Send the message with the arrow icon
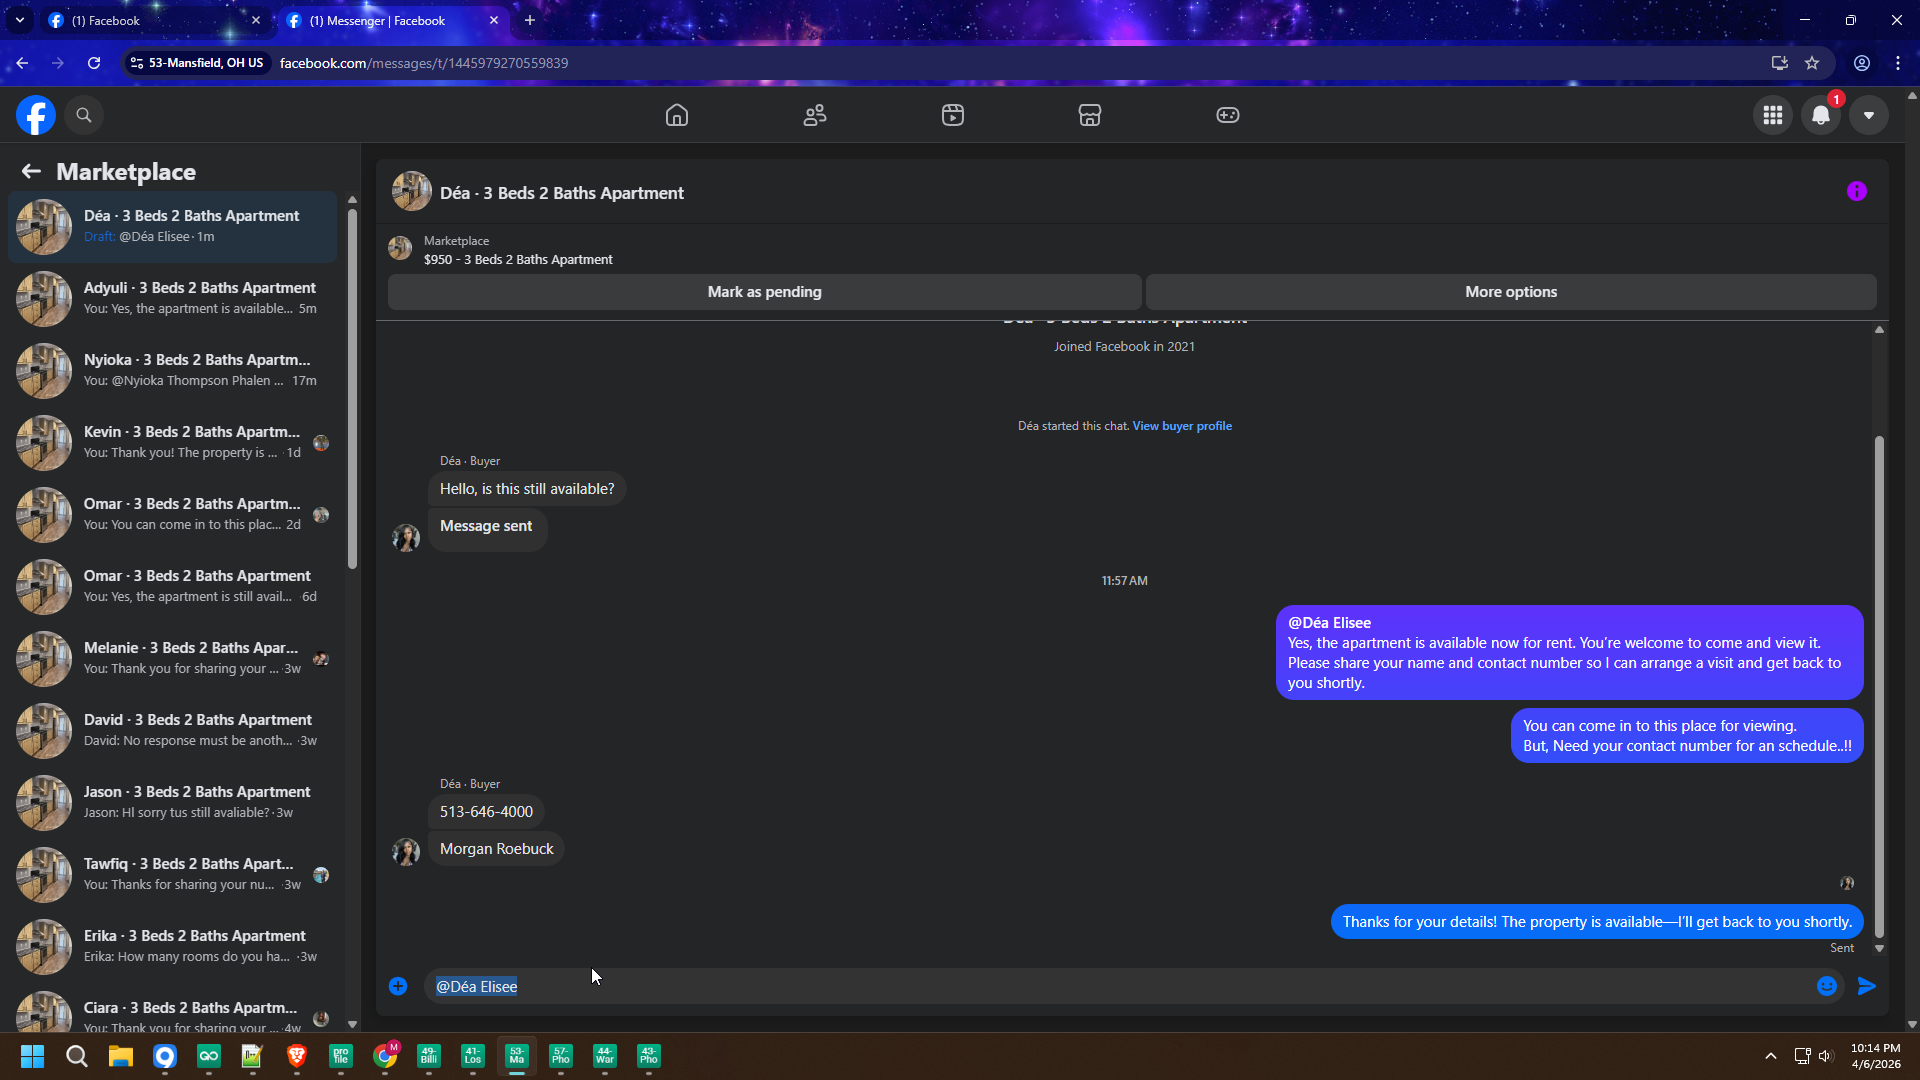1920x1080 pixels. point(1867,986)
